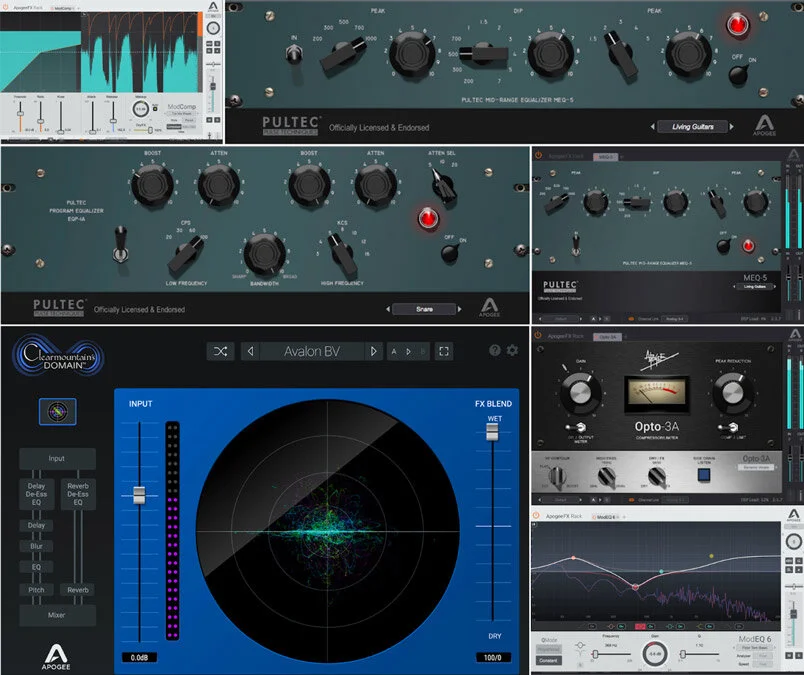The image size is (804, 675).
Task: Flip the GR/OUTPUT METER toggle on Opto-3A
Action: pyautogui.click(x=577, y=427)
